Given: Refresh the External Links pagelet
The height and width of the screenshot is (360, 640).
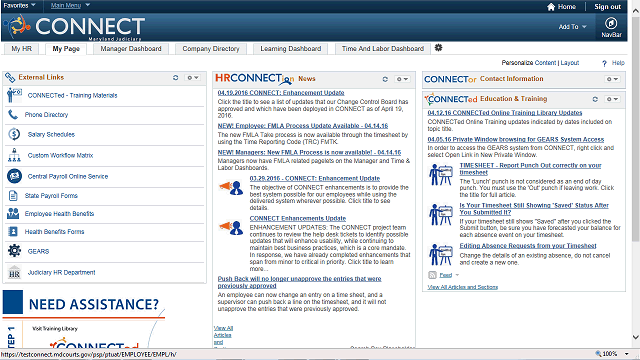Looking at the screenshot, I should [x=176, y=78].
